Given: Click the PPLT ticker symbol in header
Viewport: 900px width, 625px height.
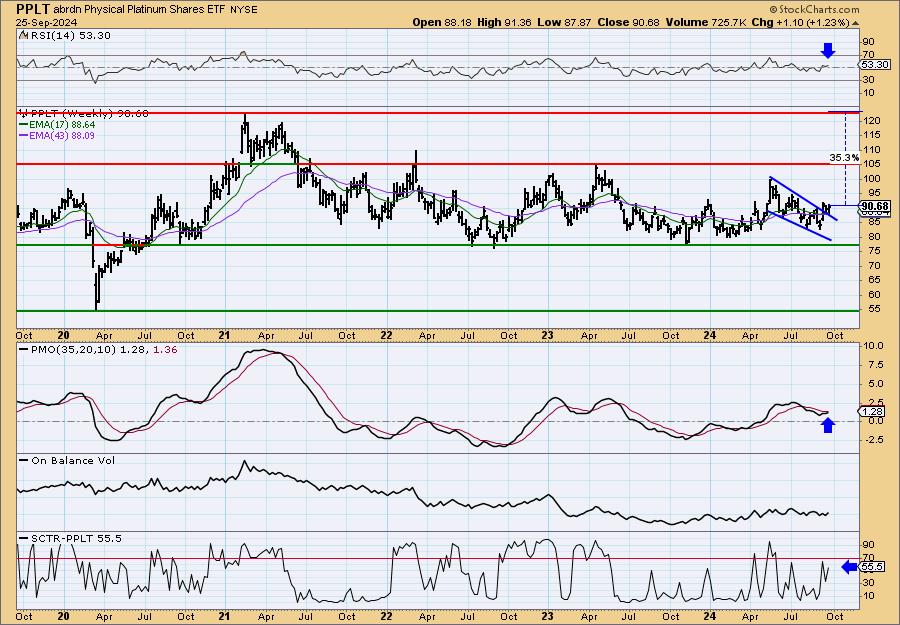Looking at the screenshot, I should click(34, 9).
